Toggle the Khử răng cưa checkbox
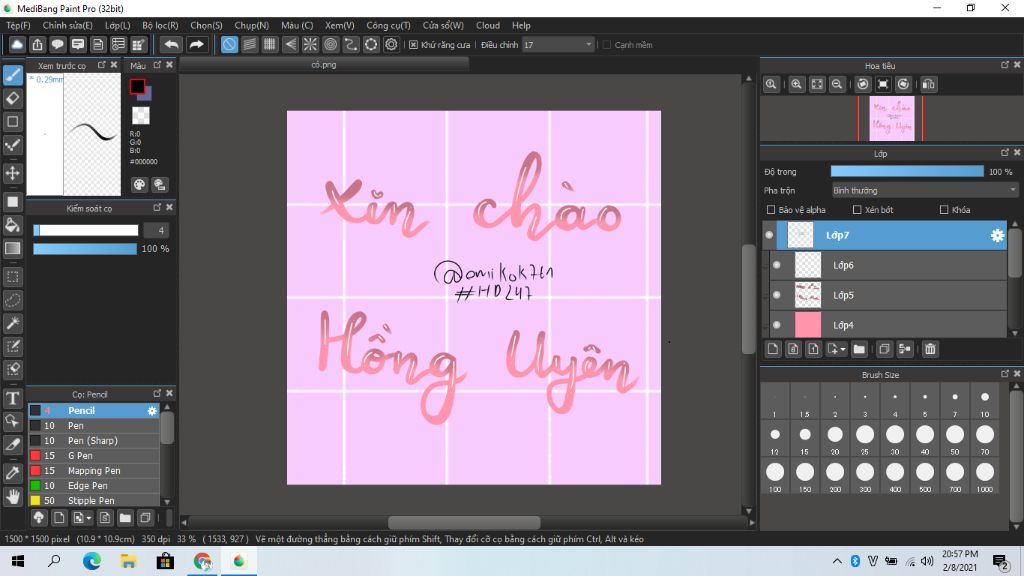This screenshot has width=1024, height=576. [x=413, y=44]
